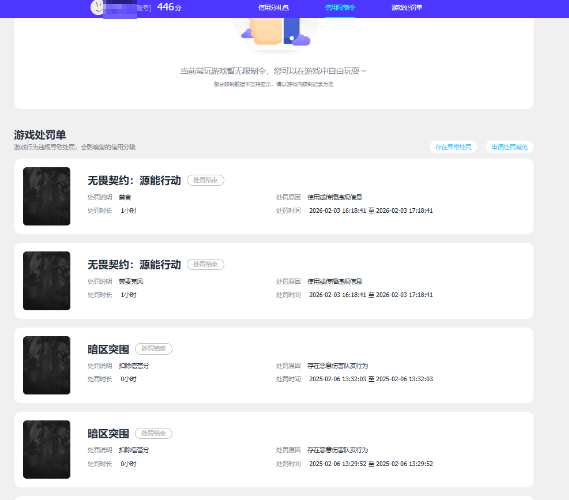This screenshot has height=500, width=569.
Task: Click status badge on second 无畏契约 record
Action: point(205,265)
